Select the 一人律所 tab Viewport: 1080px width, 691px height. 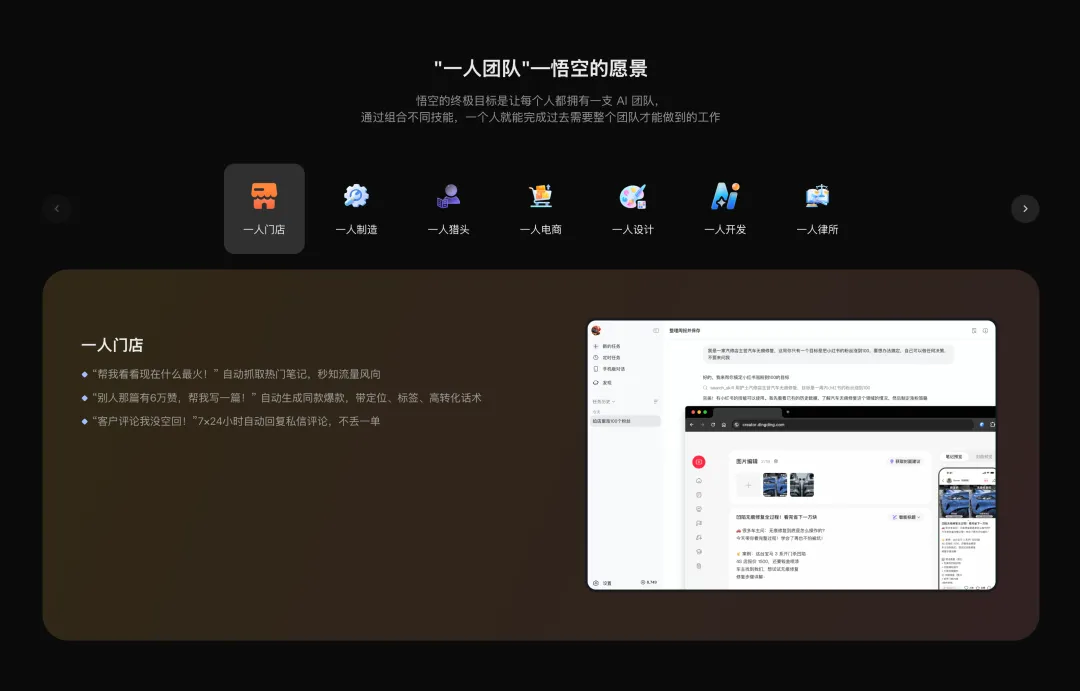[818, 209]
